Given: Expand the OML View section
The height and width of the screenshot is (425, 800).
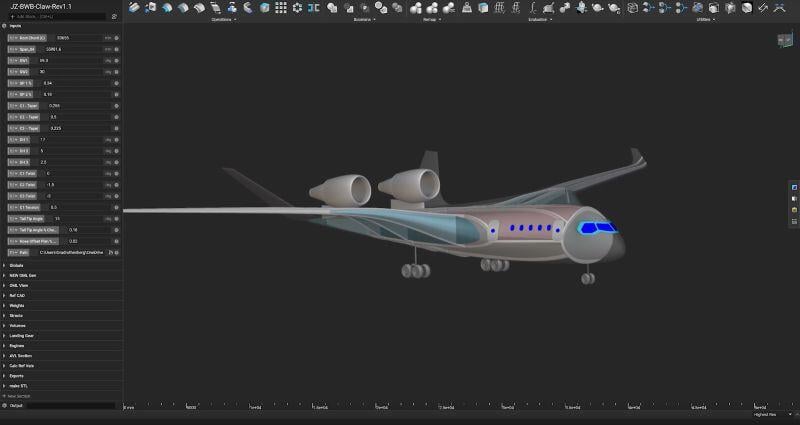Looking at the screenshot, I should (5, 286).
